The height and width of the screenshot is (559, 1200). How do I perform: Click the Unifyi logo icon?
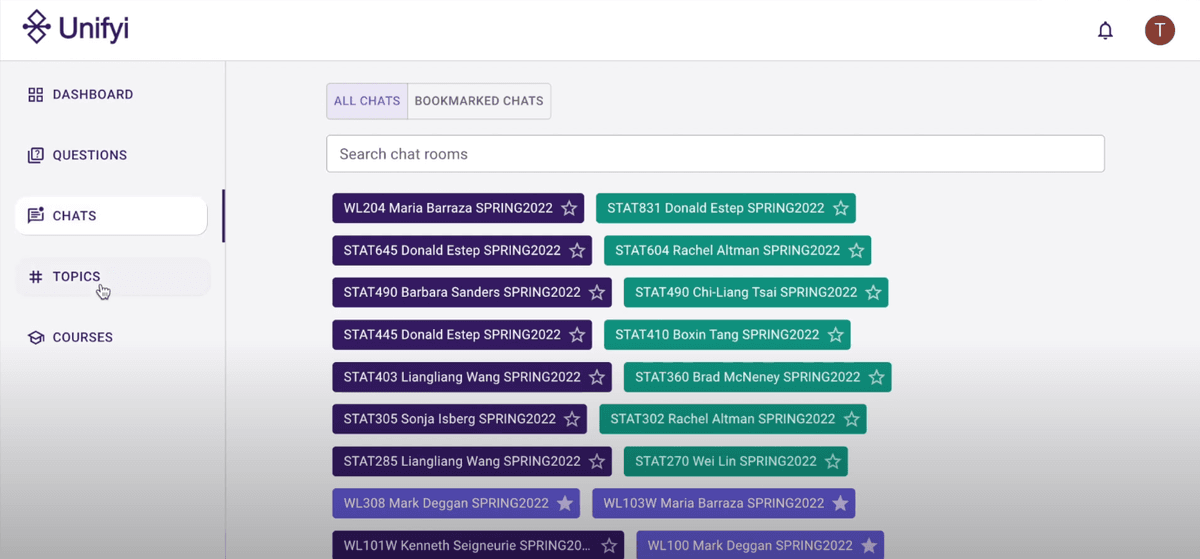click(x=37, y=28)
